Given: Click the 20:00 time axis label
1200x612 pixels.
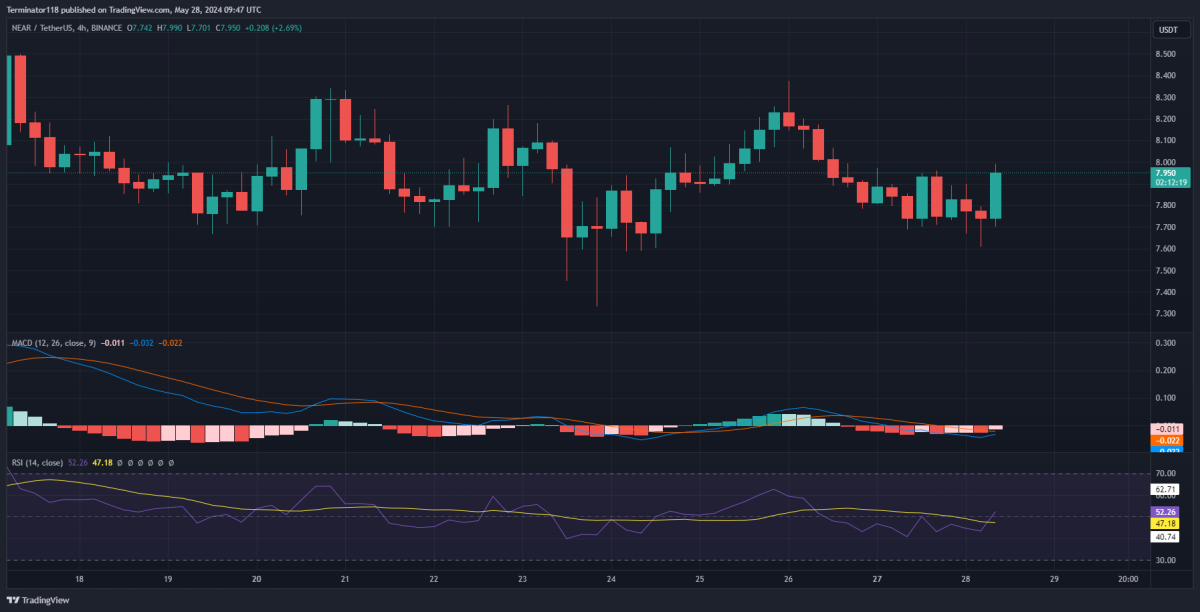Looking at the screenshot, I should point(1126,579).
